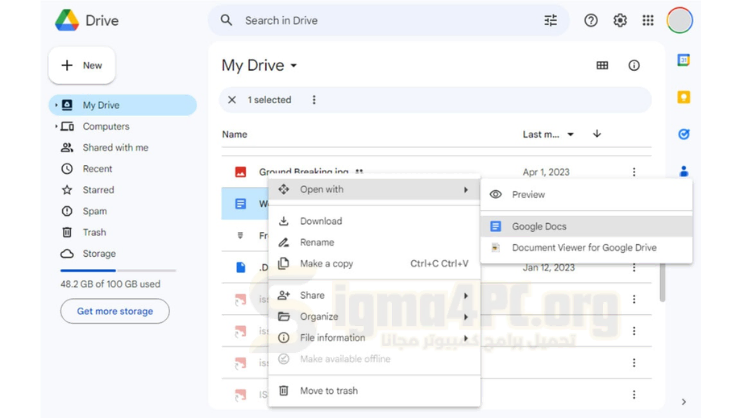
Task: Open the My Drive title dropdown
Action: click(x=294, y=65)
